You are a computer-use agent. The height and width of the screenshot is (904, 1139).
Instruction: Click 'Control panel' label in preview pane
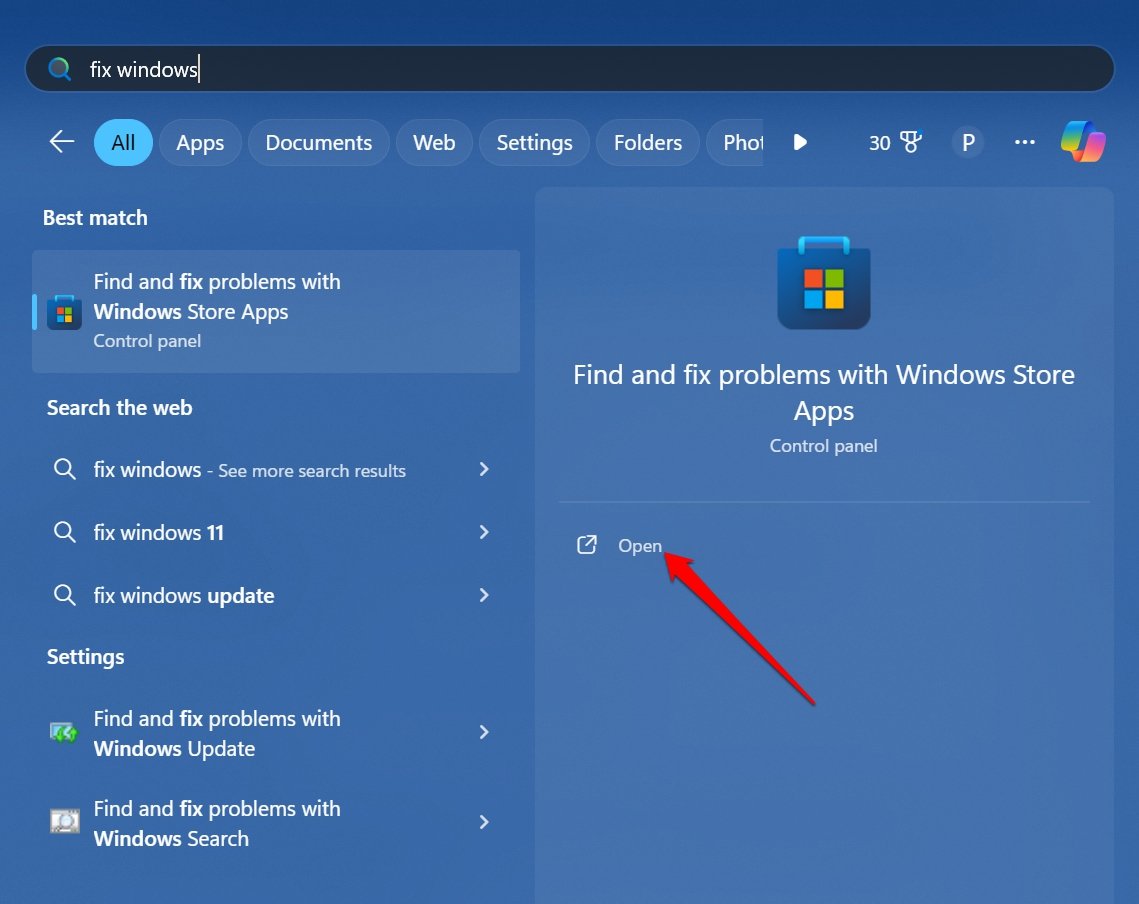pos(824,445)
